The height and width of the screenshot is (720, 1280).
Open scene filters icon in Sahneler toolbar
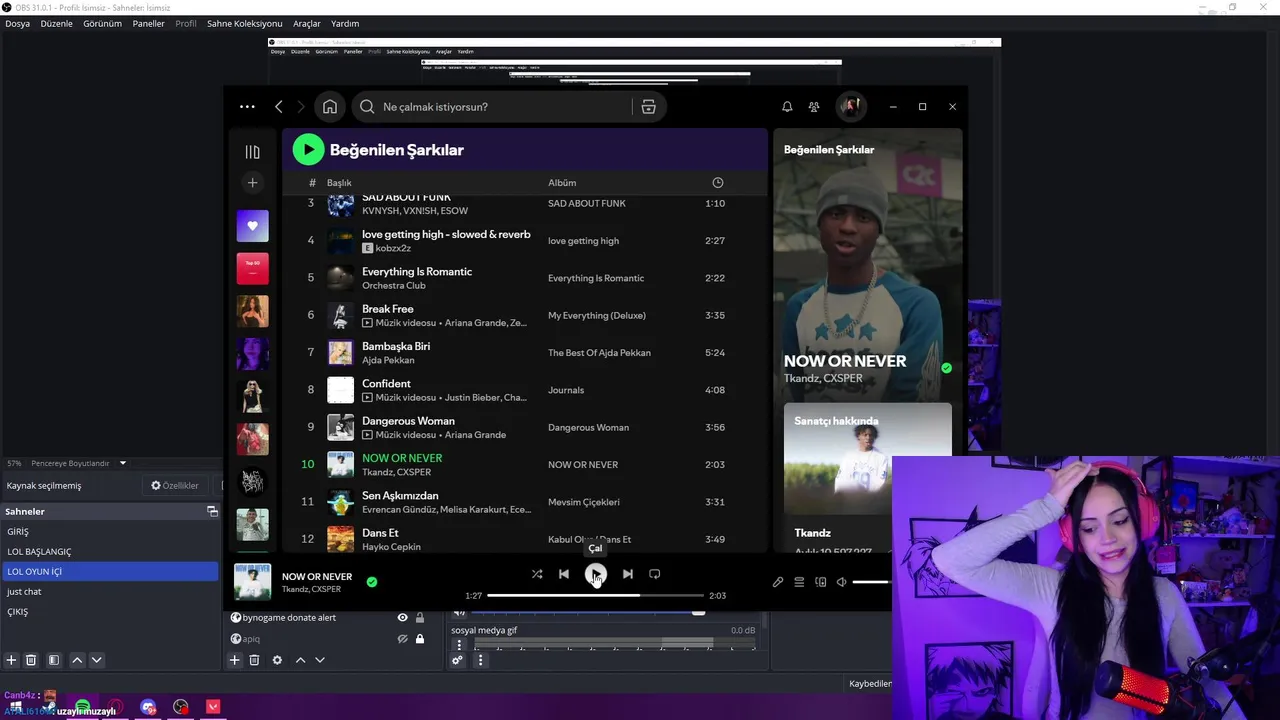click(x=54, y=660)
